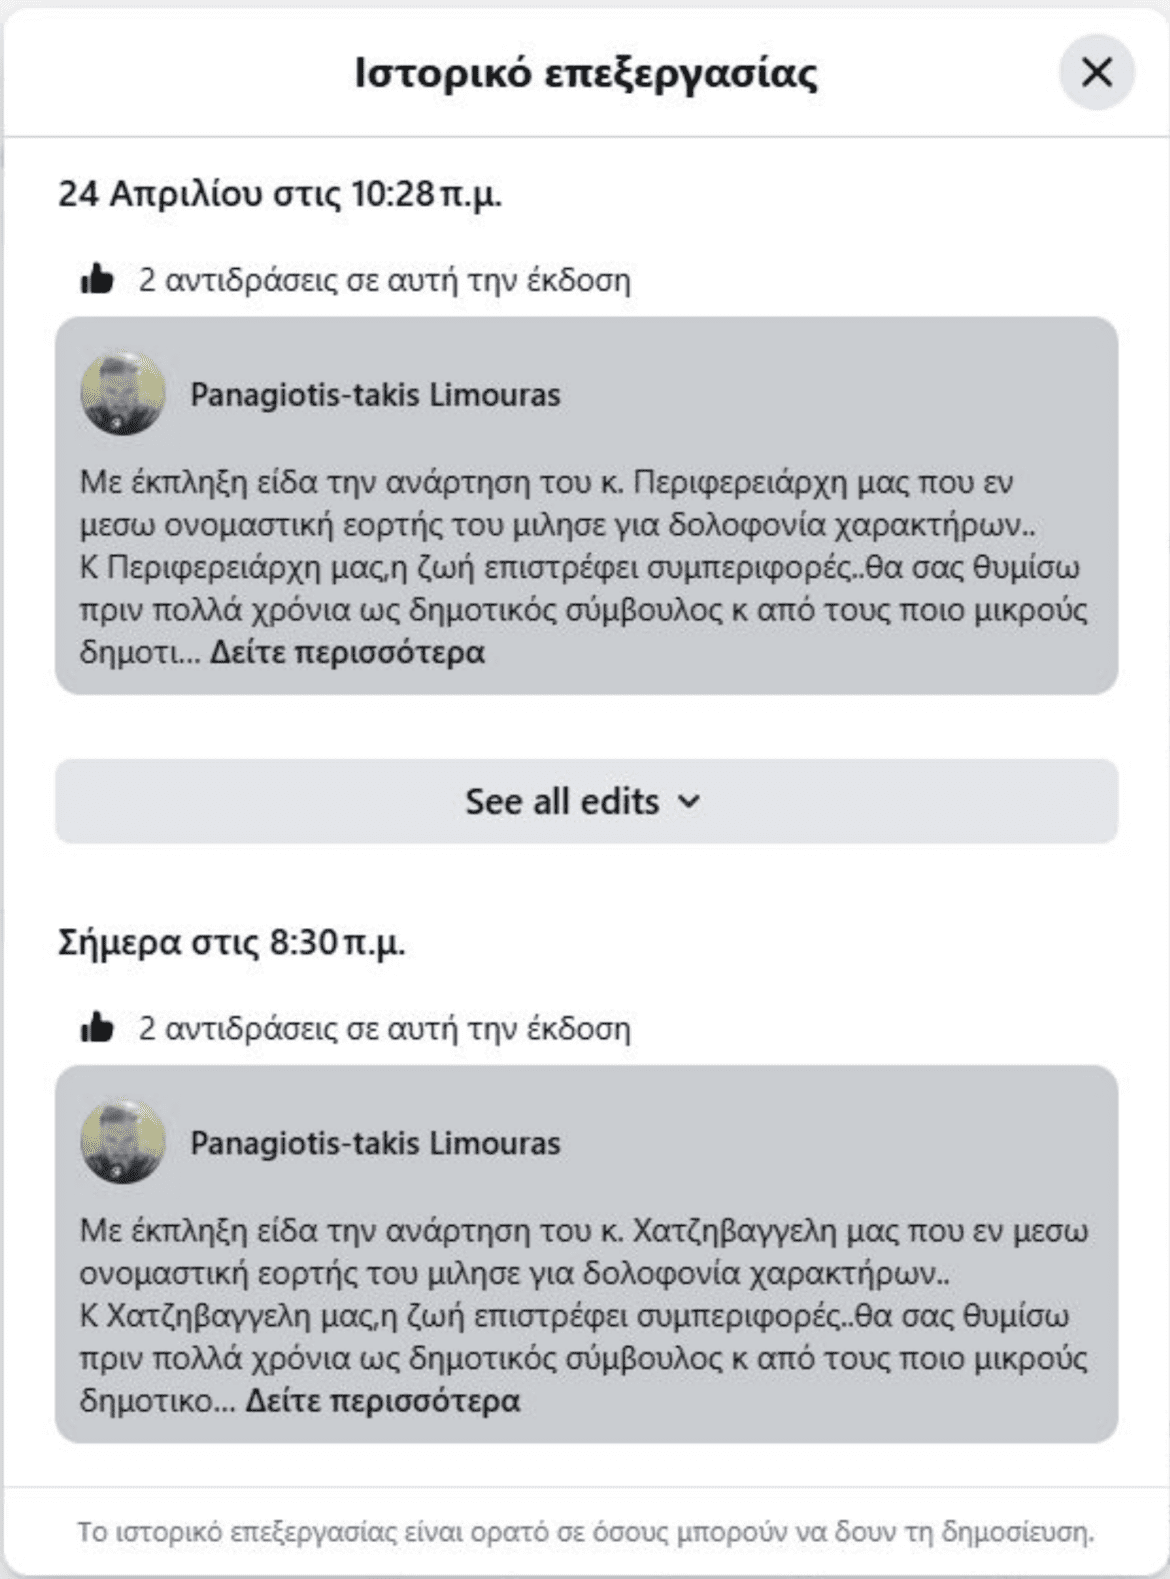Click the line "ονομαστική εορτής" in today's version
Viewport: 1170px width, 1579px height.
(x=514, y=1275)
